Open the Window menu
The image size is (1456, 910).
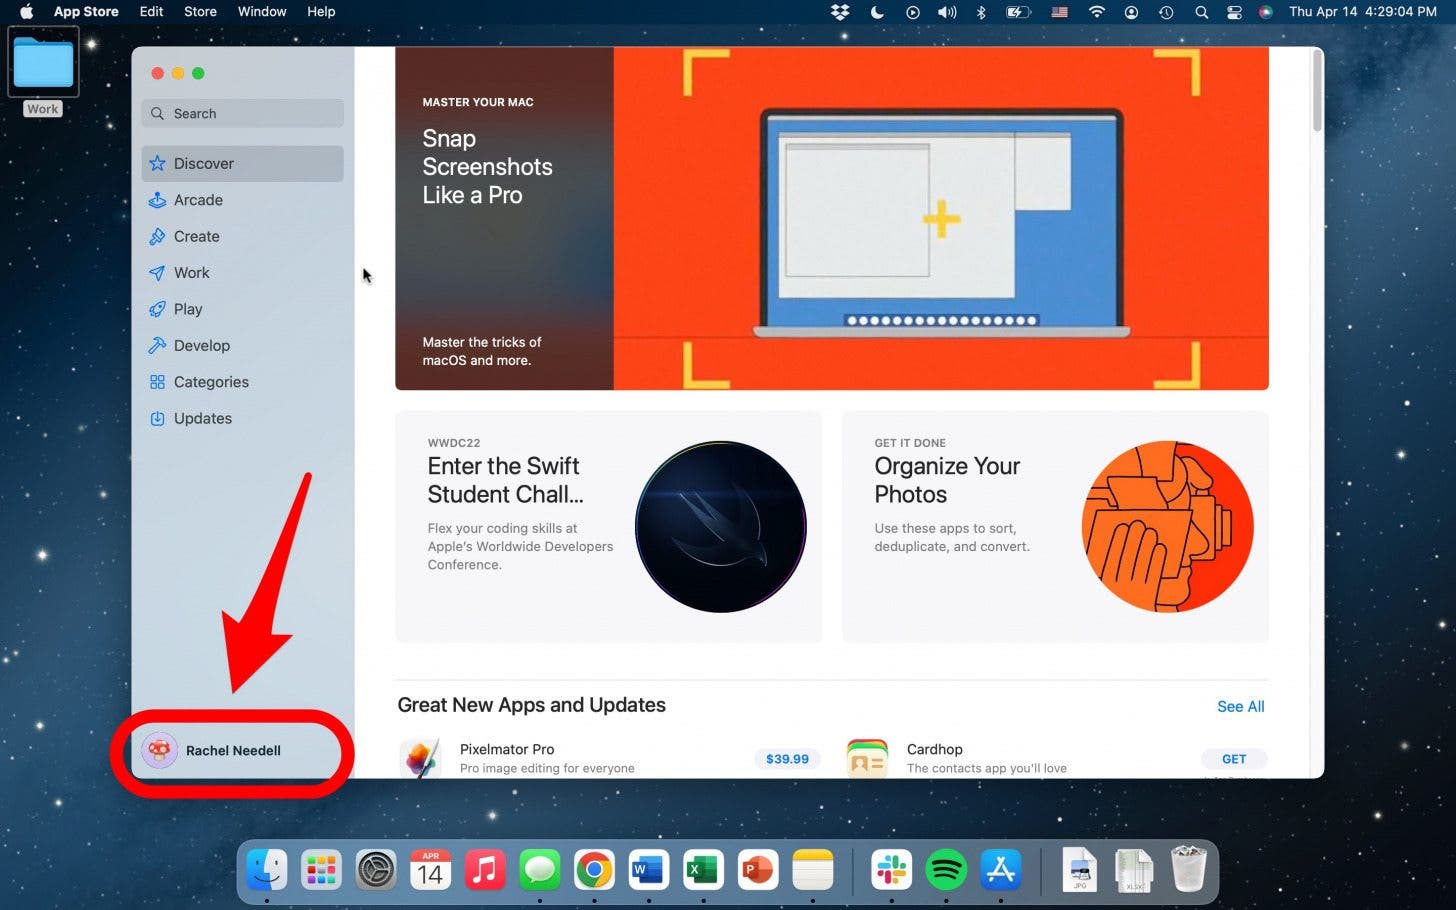[x=262, y=12]
